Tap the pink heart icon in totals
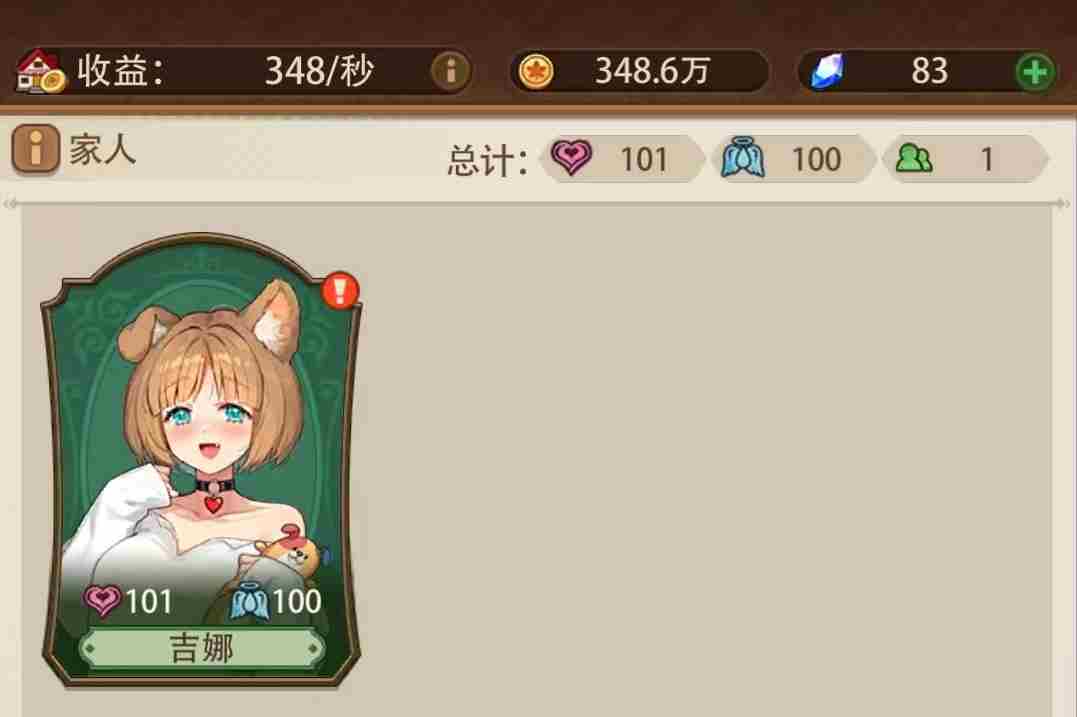This screenshot has width=1077, height=717. (x=571, y=157)
